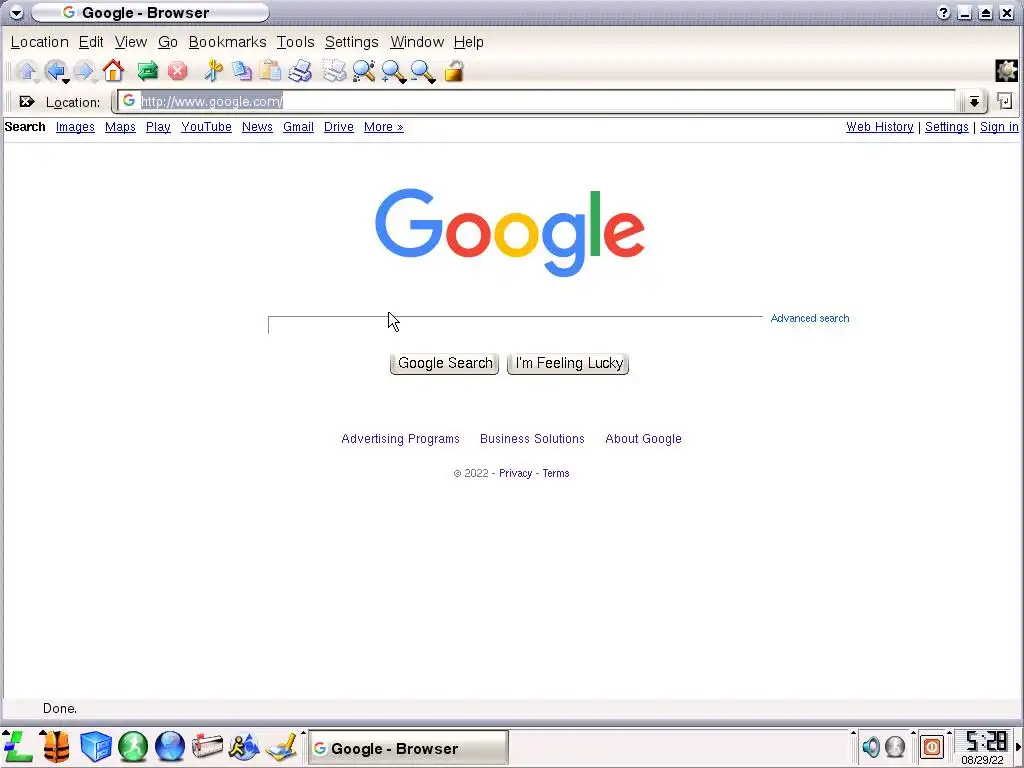Click the animated gear throbber icon
The image size is (1024, 768).
coord(1006,71)
